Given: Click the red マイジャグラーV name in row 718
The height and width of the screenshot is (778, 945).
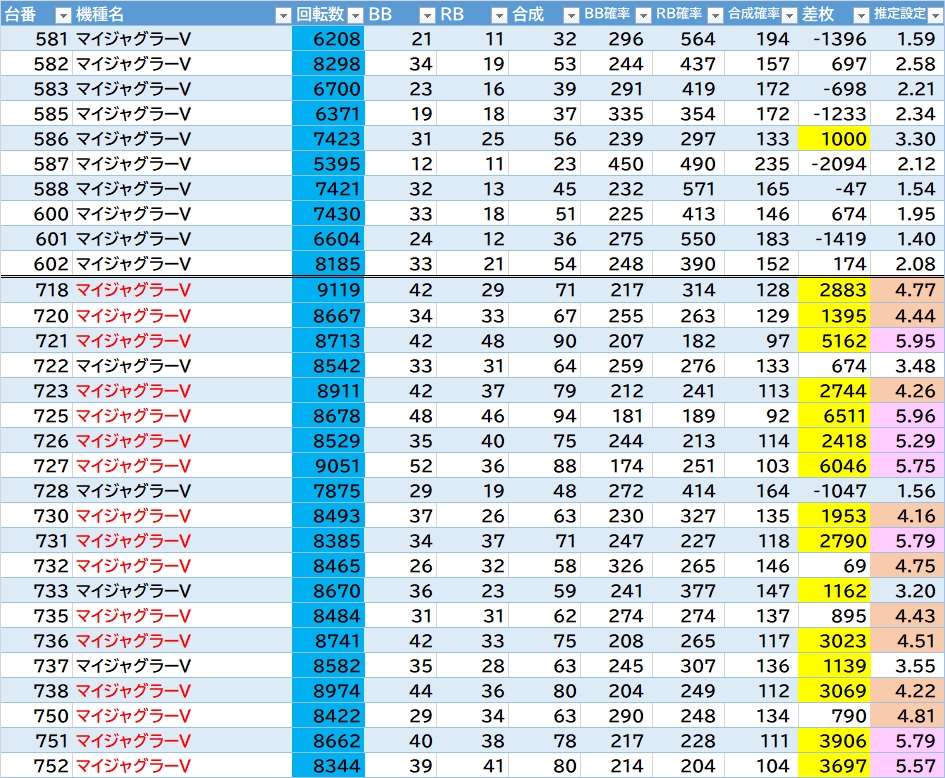Looking at the screenshot, I should (x=133, y=290).
